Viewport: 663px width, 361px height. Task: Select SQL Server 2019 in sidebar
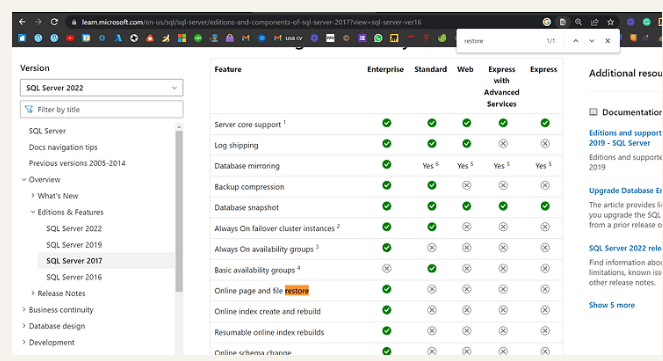(x=74, y=245)
